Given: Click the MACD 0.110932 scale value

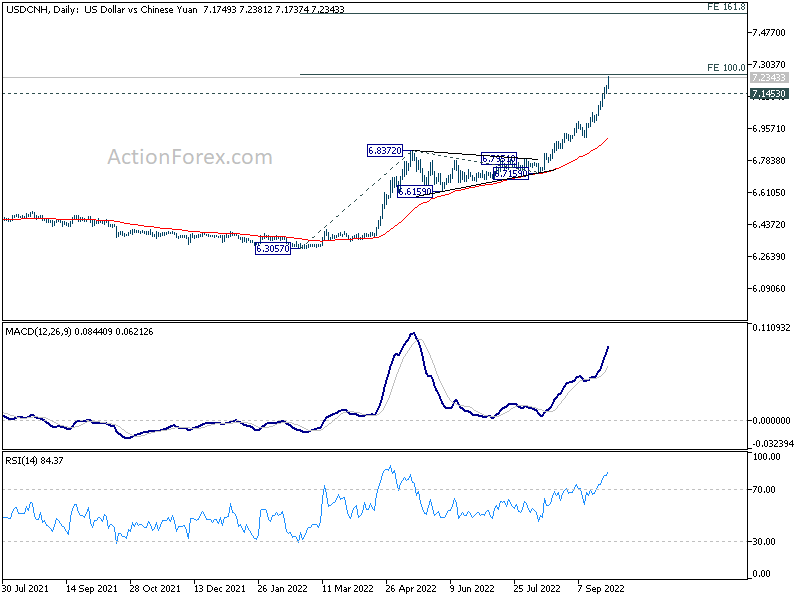Looking at the screenshot, I should point(771,328).
